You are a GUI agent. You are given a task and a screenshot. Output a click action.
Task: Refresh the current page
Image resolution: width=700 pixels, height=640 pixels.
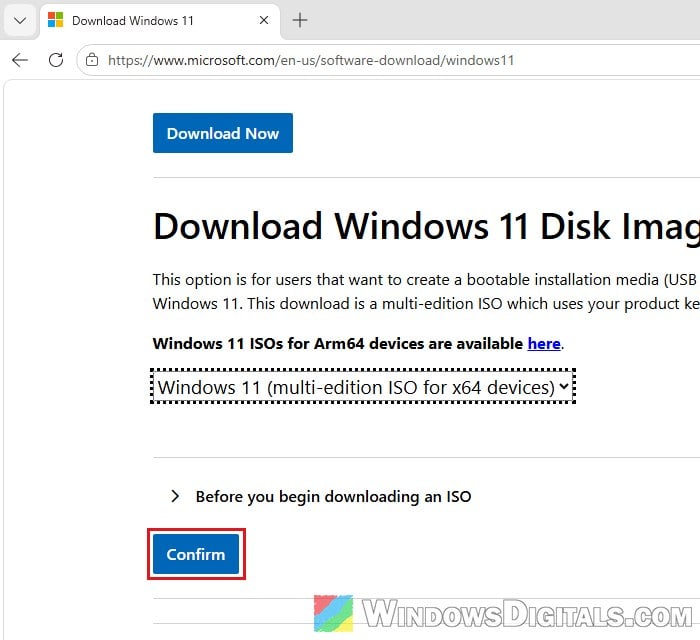pos(56,60)
